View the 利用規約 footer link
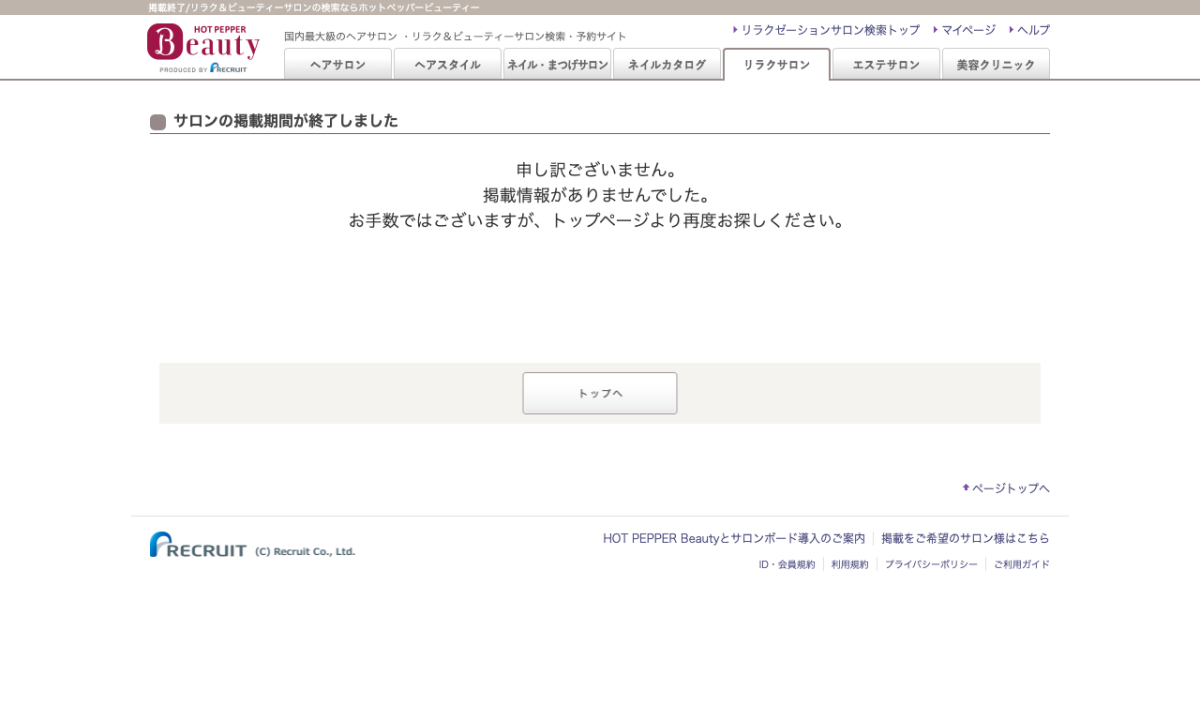Image resolution: width=1200 pixels, height=720 pixels. click(849, 564)
